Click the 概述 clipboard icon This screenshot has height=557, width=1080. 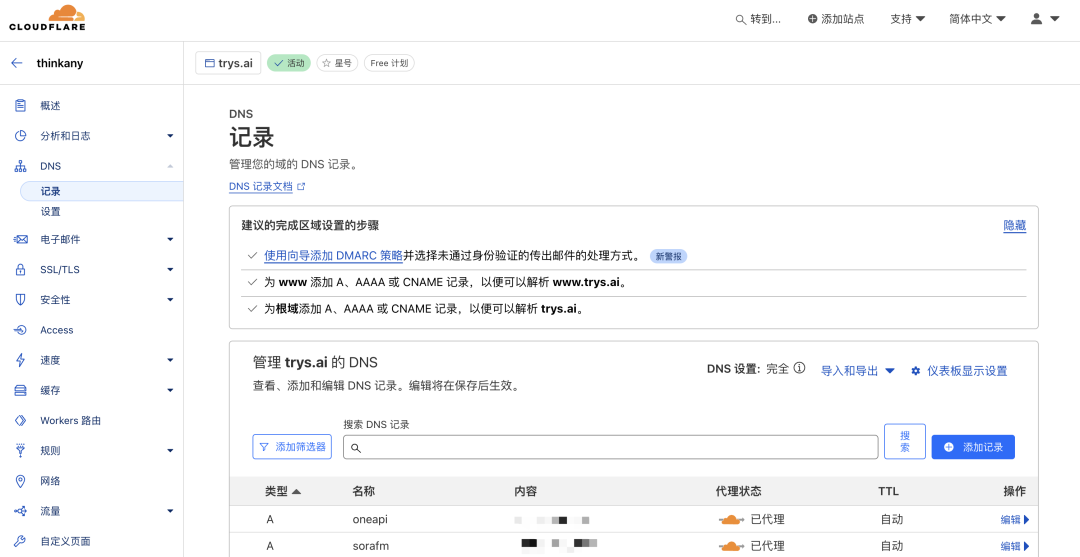coord(20,105)
